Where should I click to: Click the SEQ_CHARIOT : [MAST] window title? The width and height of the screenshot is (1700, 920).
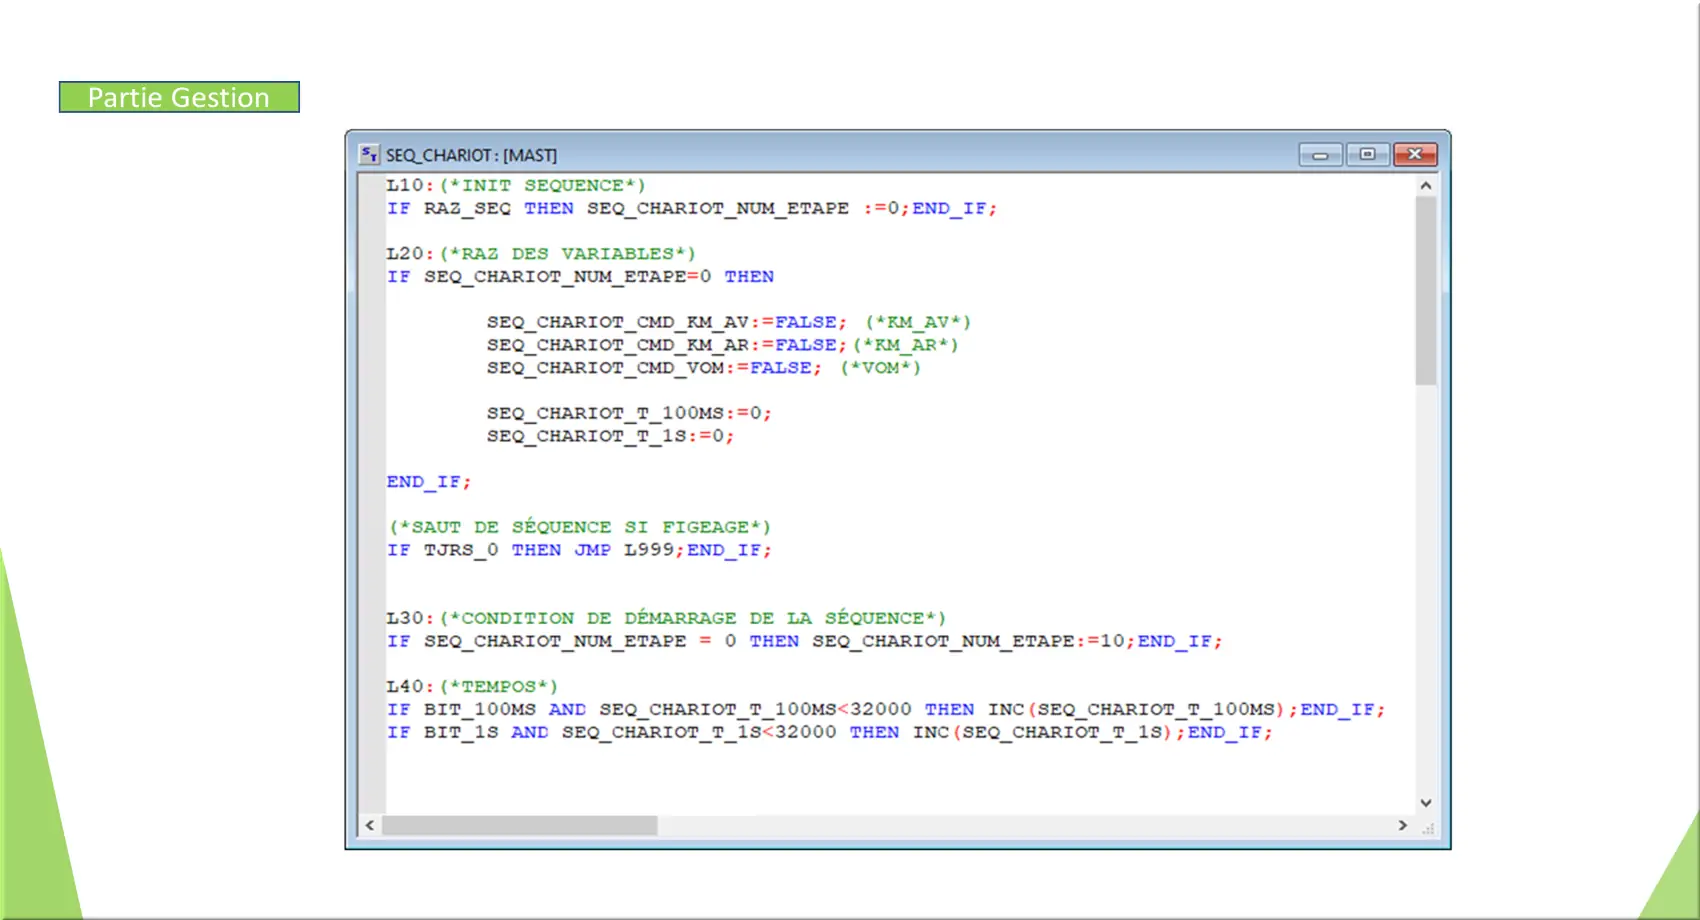click(x=471, y=155)
